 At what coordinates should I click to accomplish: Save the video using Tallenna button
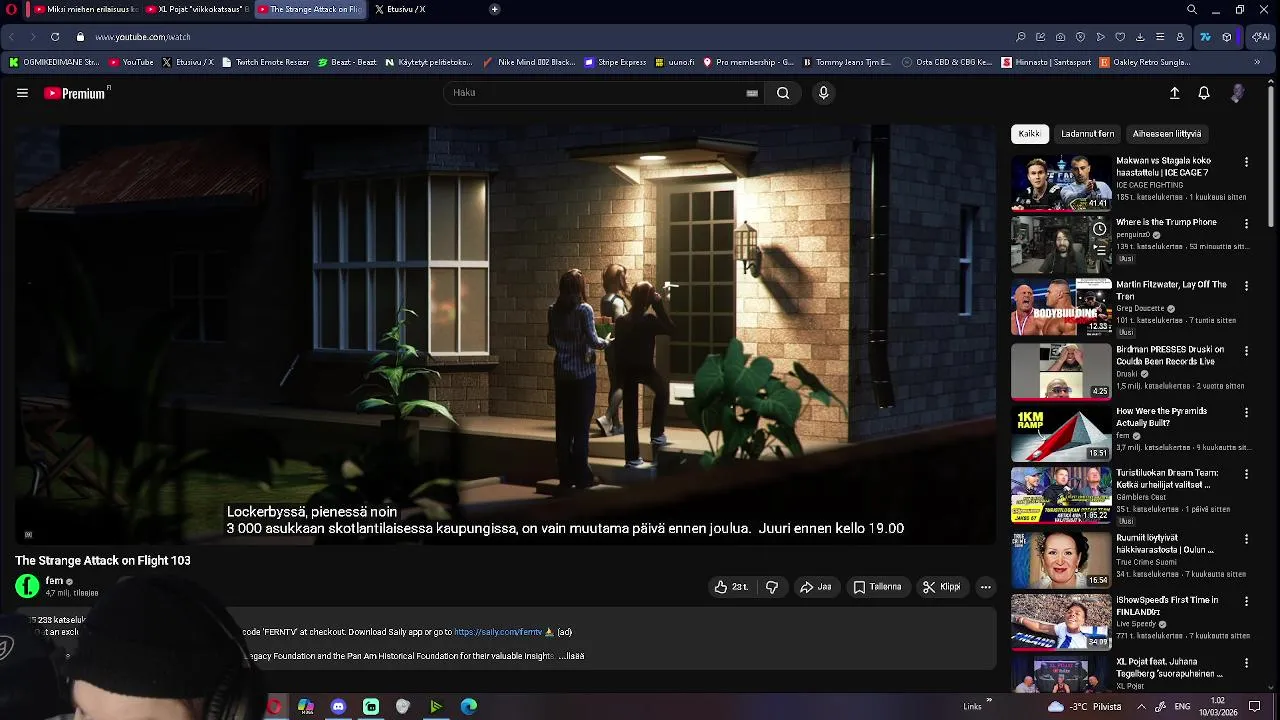click(x=878, y=587)
